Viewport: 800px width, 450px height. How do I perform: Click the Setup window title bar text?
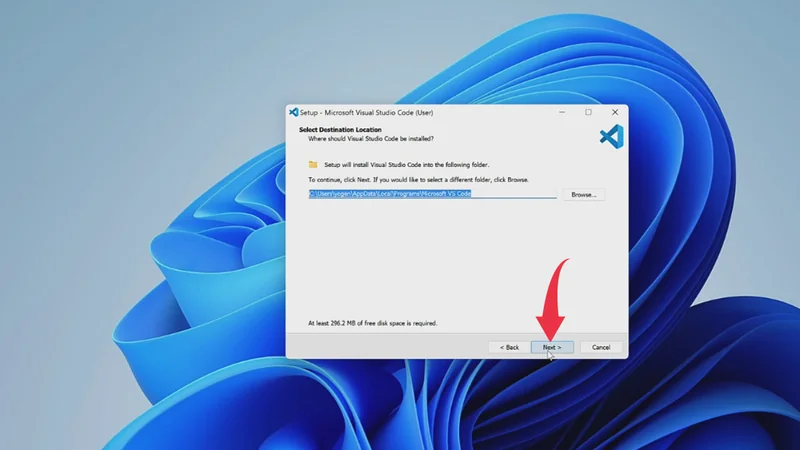[x=360, y=112]
